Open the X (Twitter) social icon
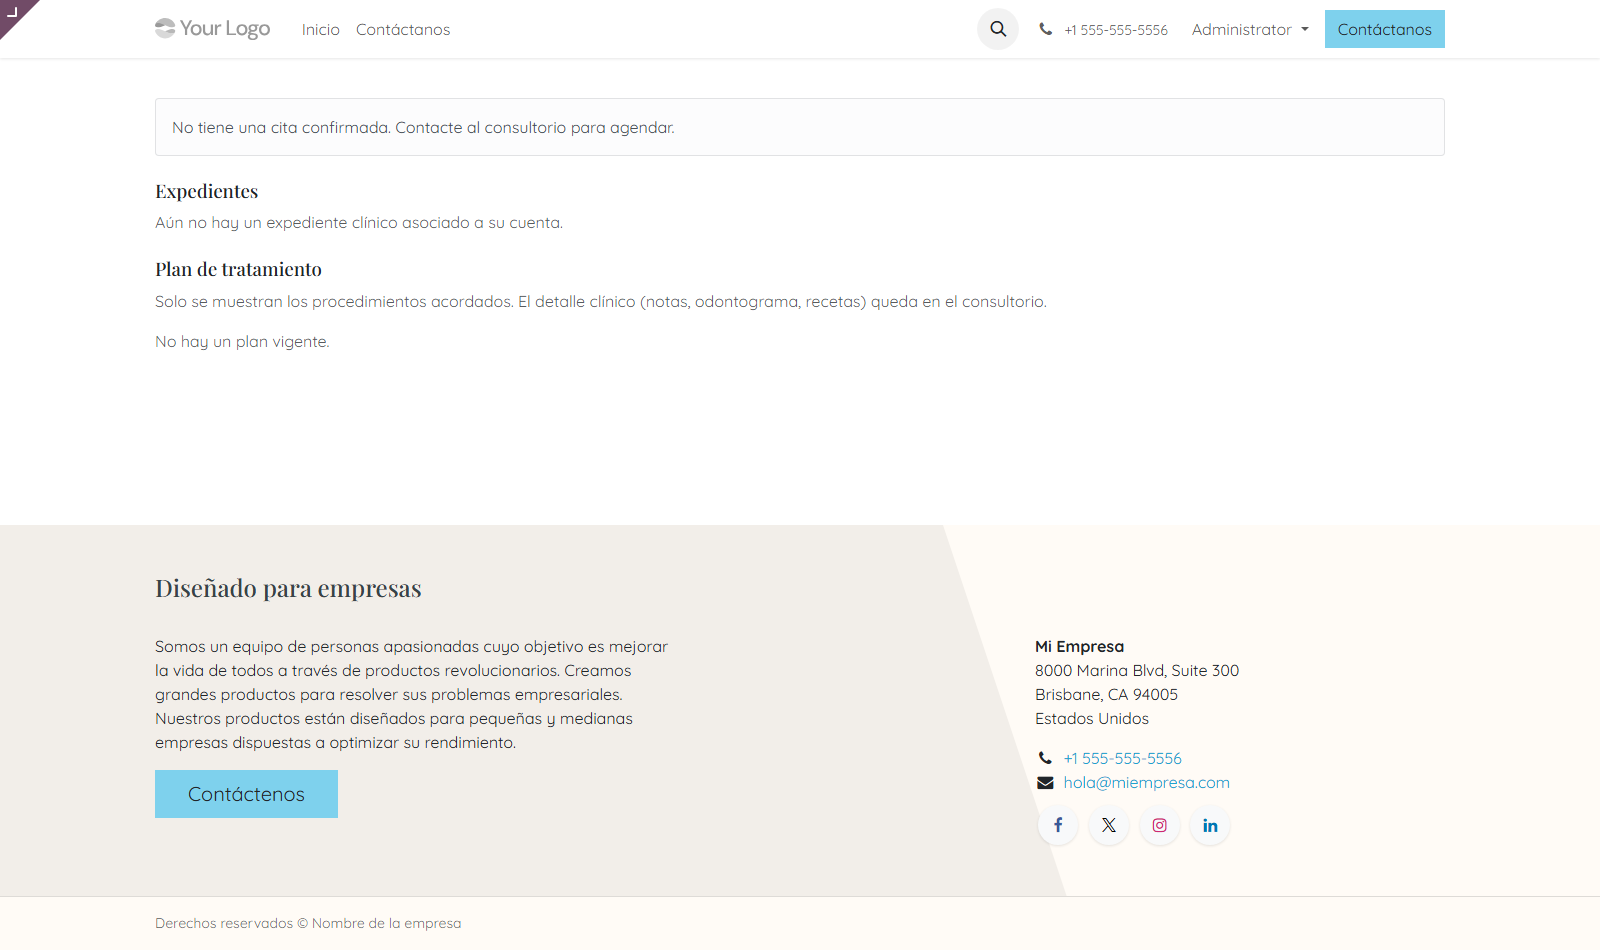This screenshot has width=1600, height=950. pyautogui.click(x=1109, y=825)
